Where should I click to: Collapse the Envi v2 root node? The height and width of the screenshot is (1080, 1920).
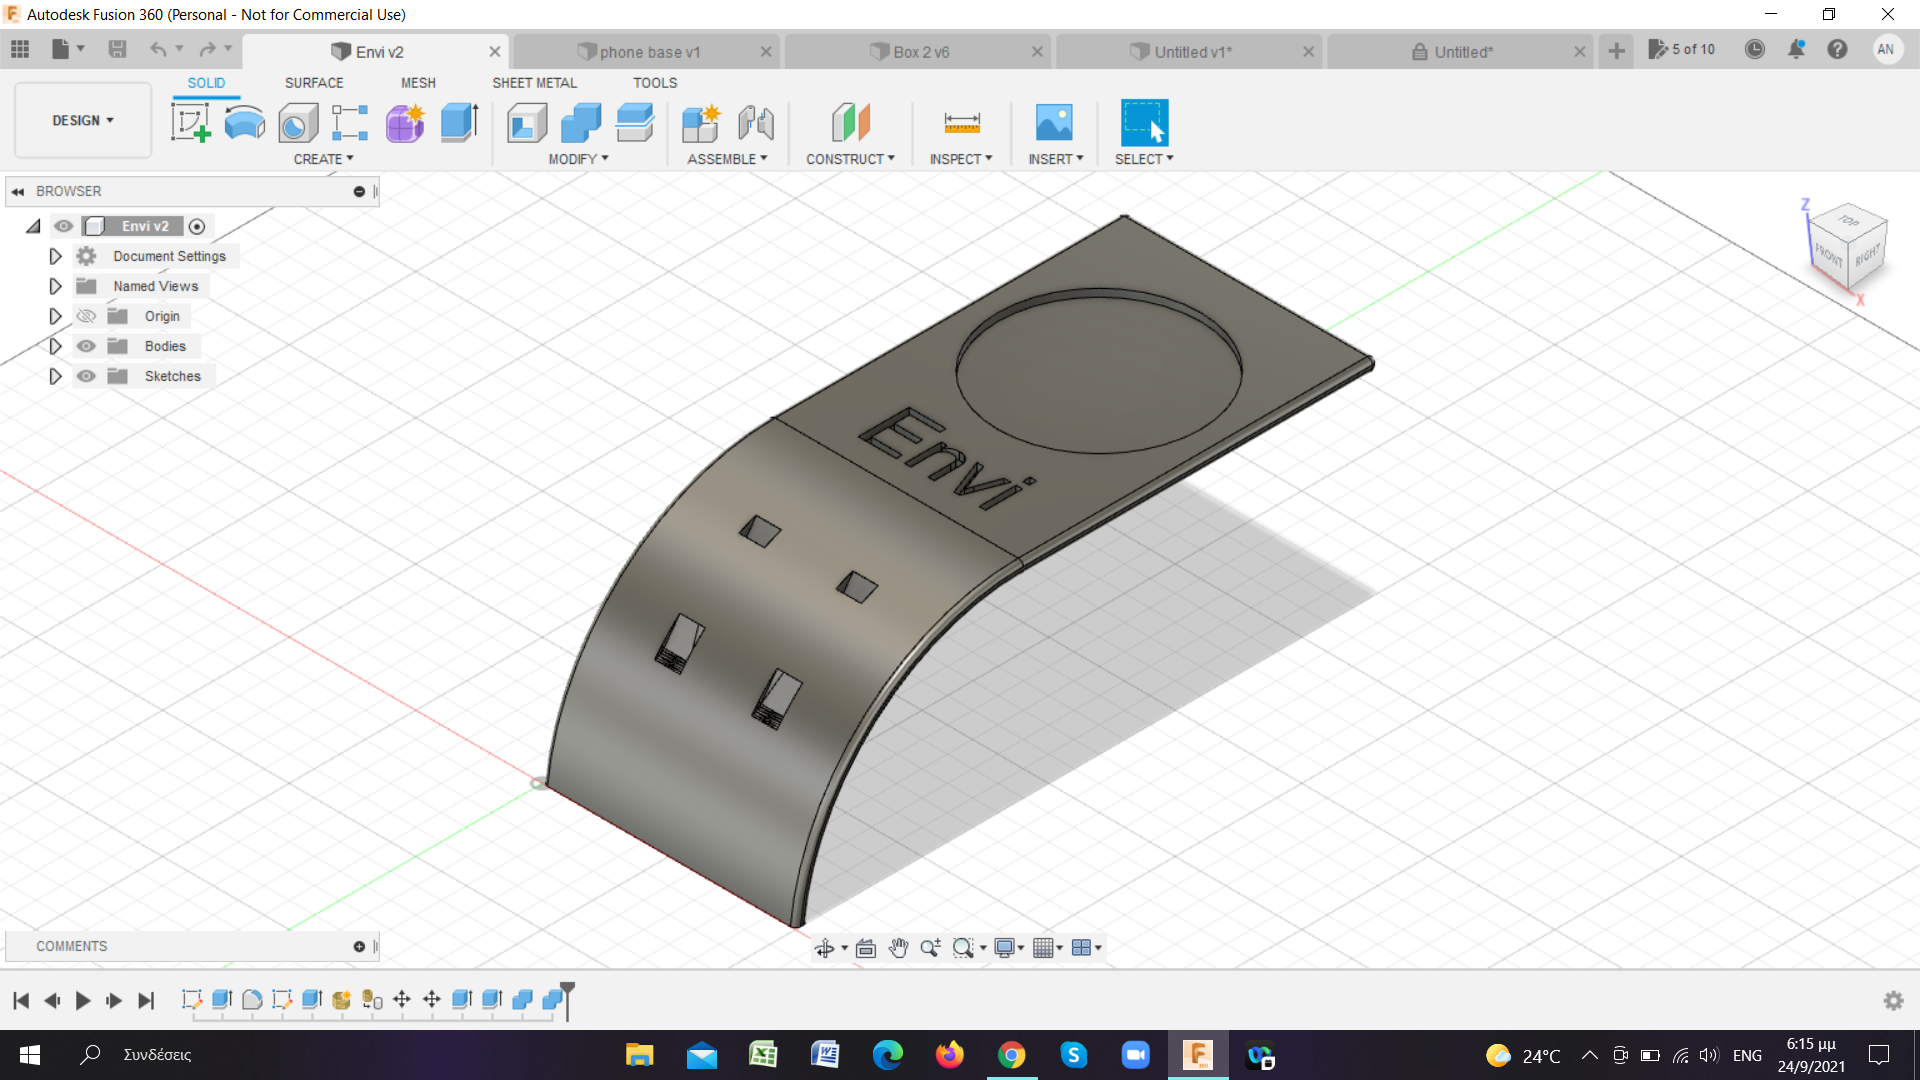click(33, 226)
